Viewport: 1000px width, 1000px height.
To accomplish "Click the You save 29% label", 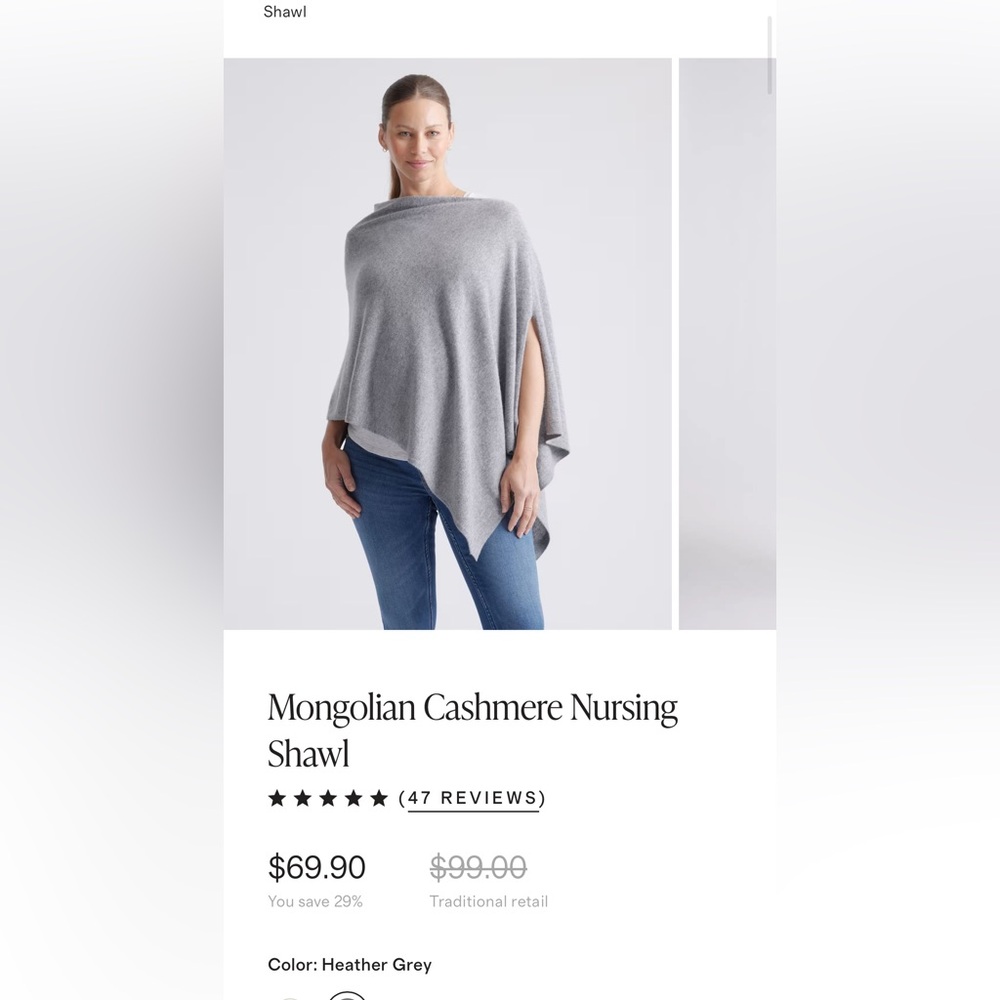I will pos(315,901).
